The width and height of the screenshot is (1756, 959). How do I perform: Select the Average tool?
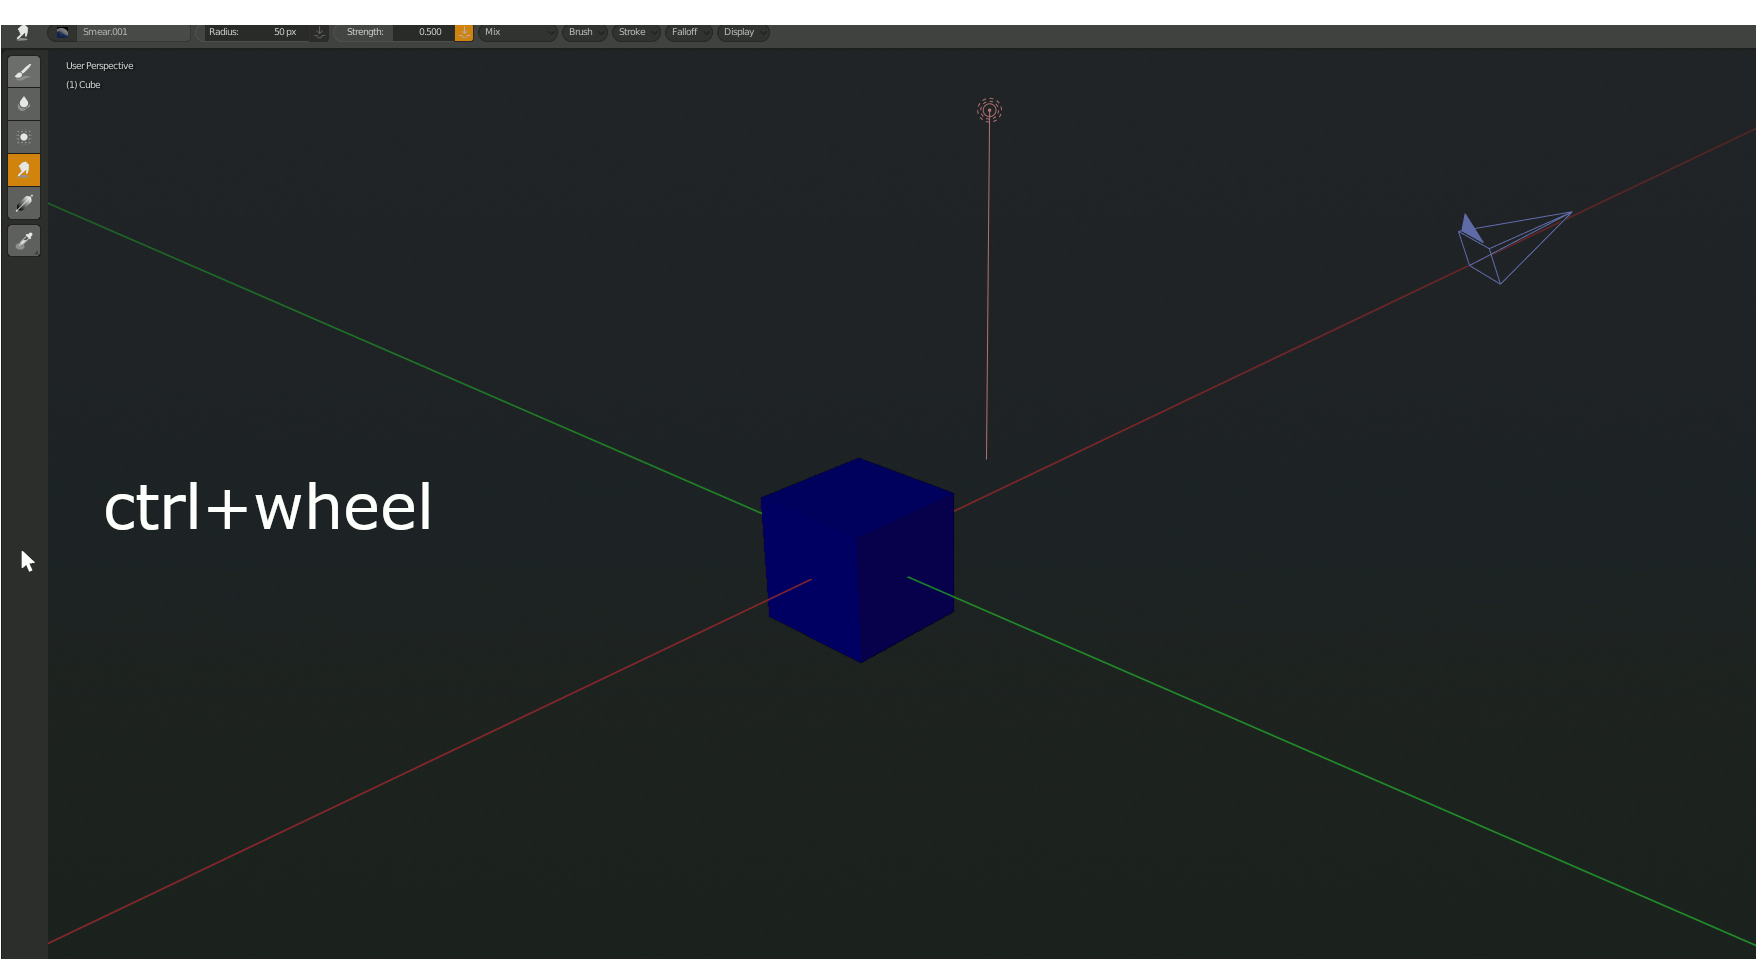click(24, 137)
